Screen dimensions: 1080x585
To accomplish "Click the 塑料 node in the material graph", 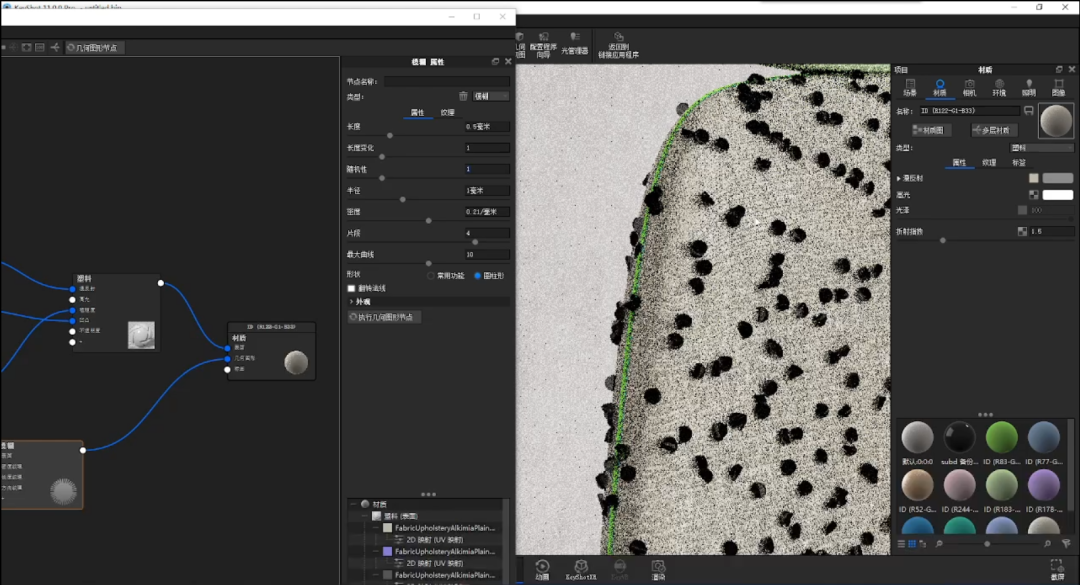I will tap(116, 312).
